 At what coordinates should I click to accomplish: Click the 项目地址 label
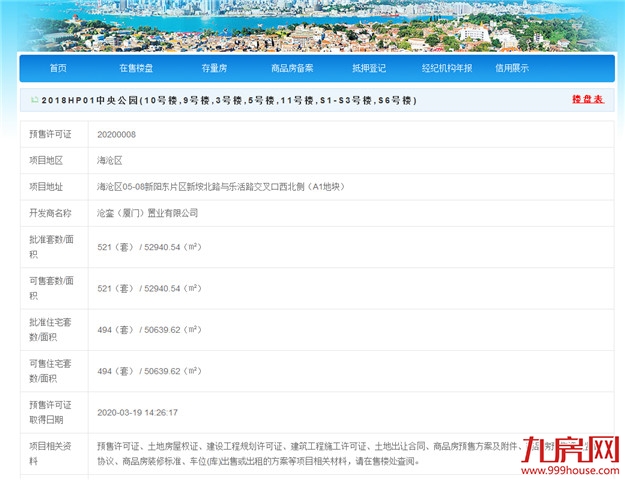pos(46,187)
